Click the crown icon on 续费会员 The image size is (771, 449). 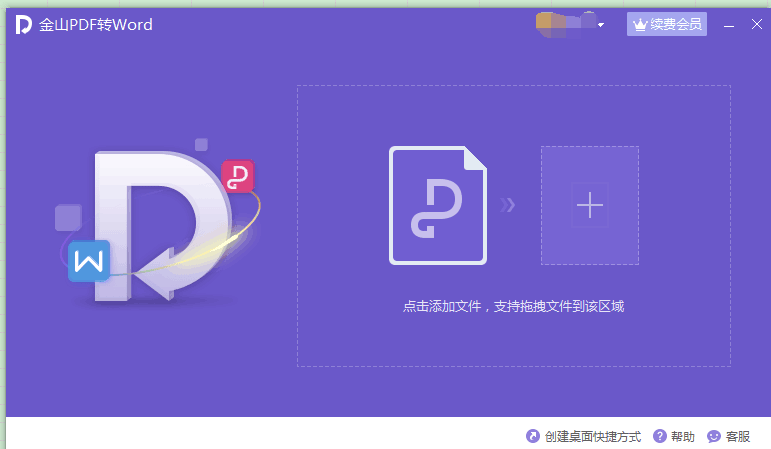tap(640, 25)
